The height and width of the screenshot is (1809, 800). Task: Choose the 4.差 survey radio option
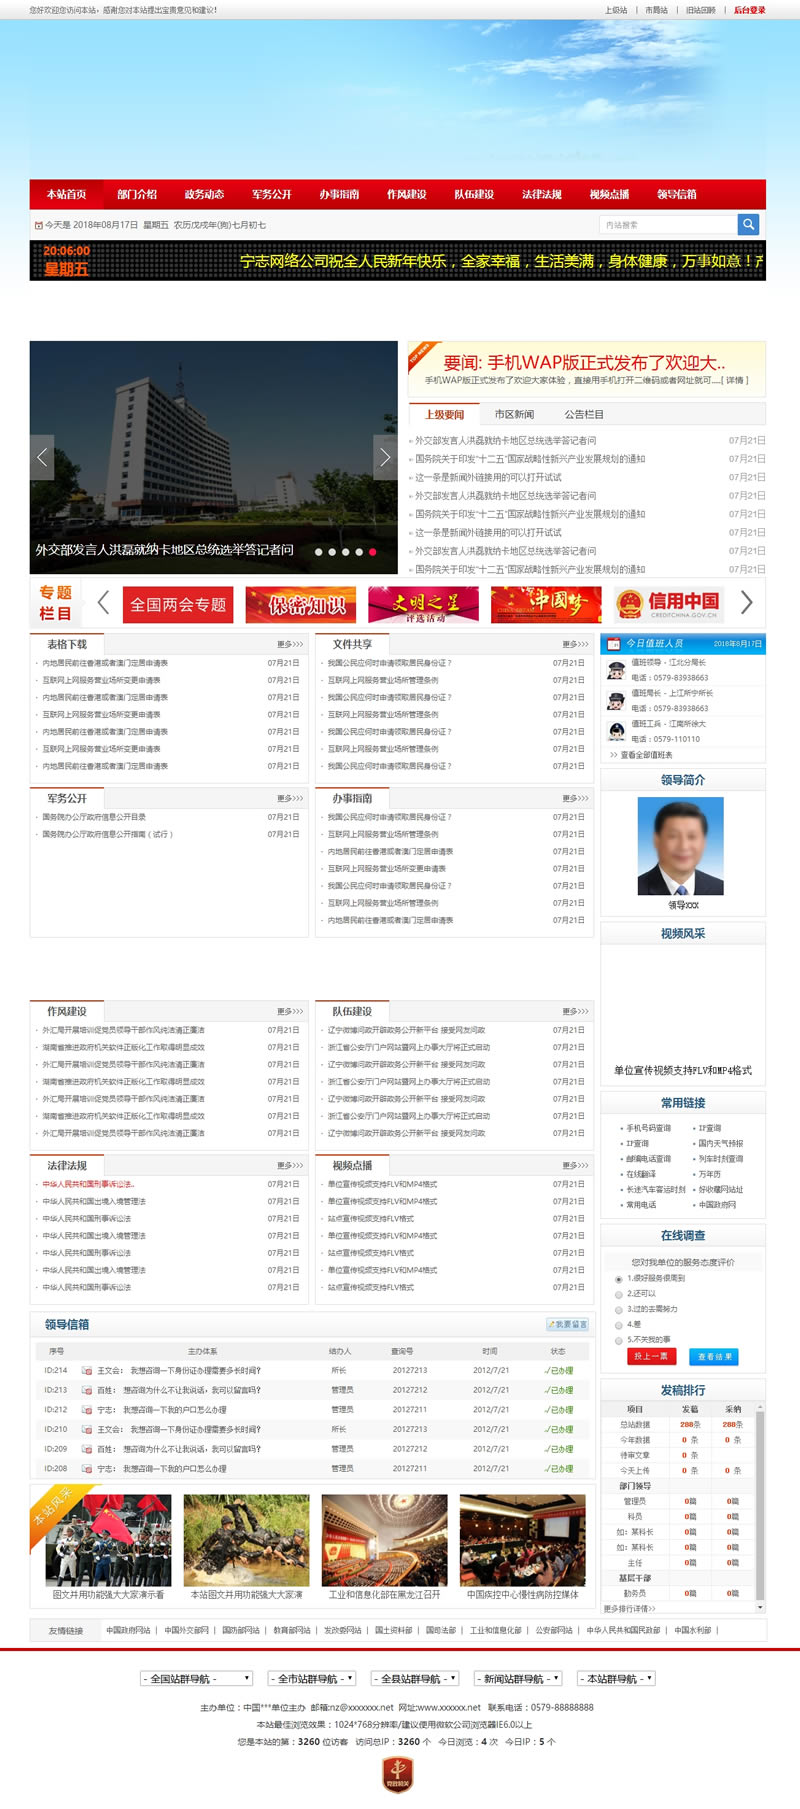(x=619, y=1325)
